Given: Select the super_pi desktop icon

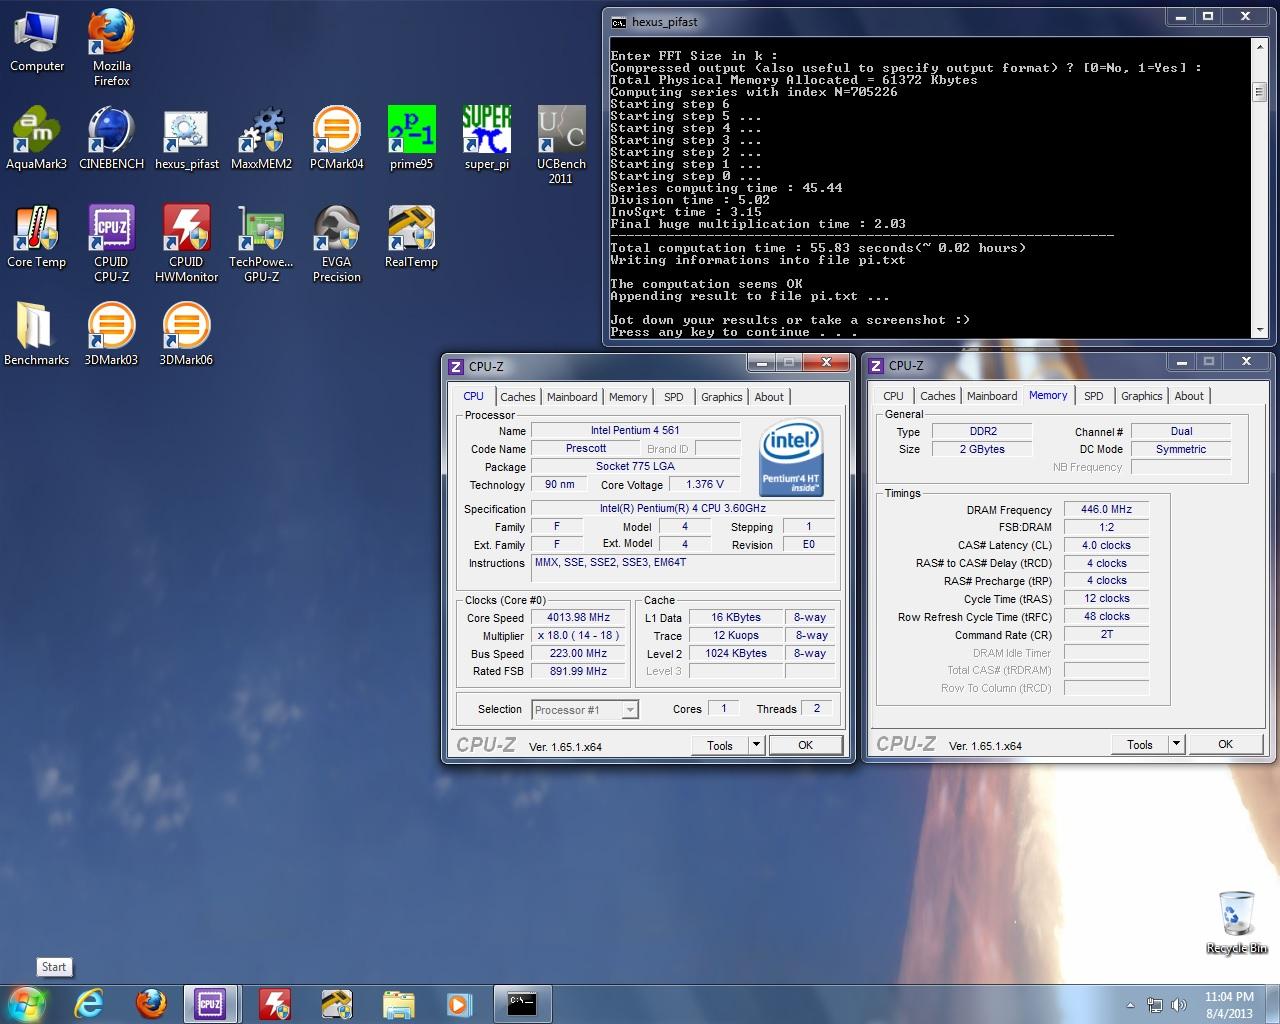Looking at the screenshot, I should (x=486, y=138).
